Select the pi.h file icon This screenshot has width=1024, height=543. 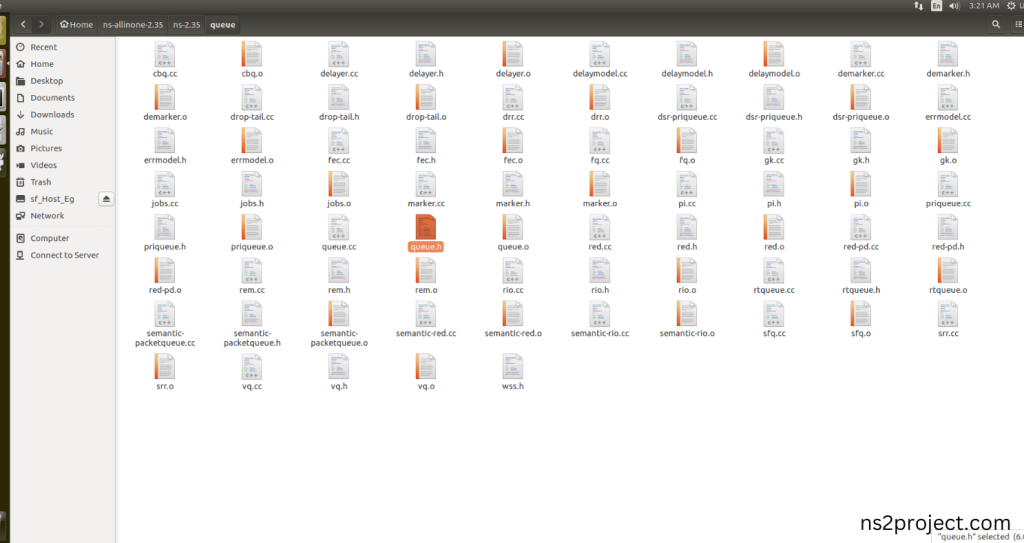click(x=774, y=184)
